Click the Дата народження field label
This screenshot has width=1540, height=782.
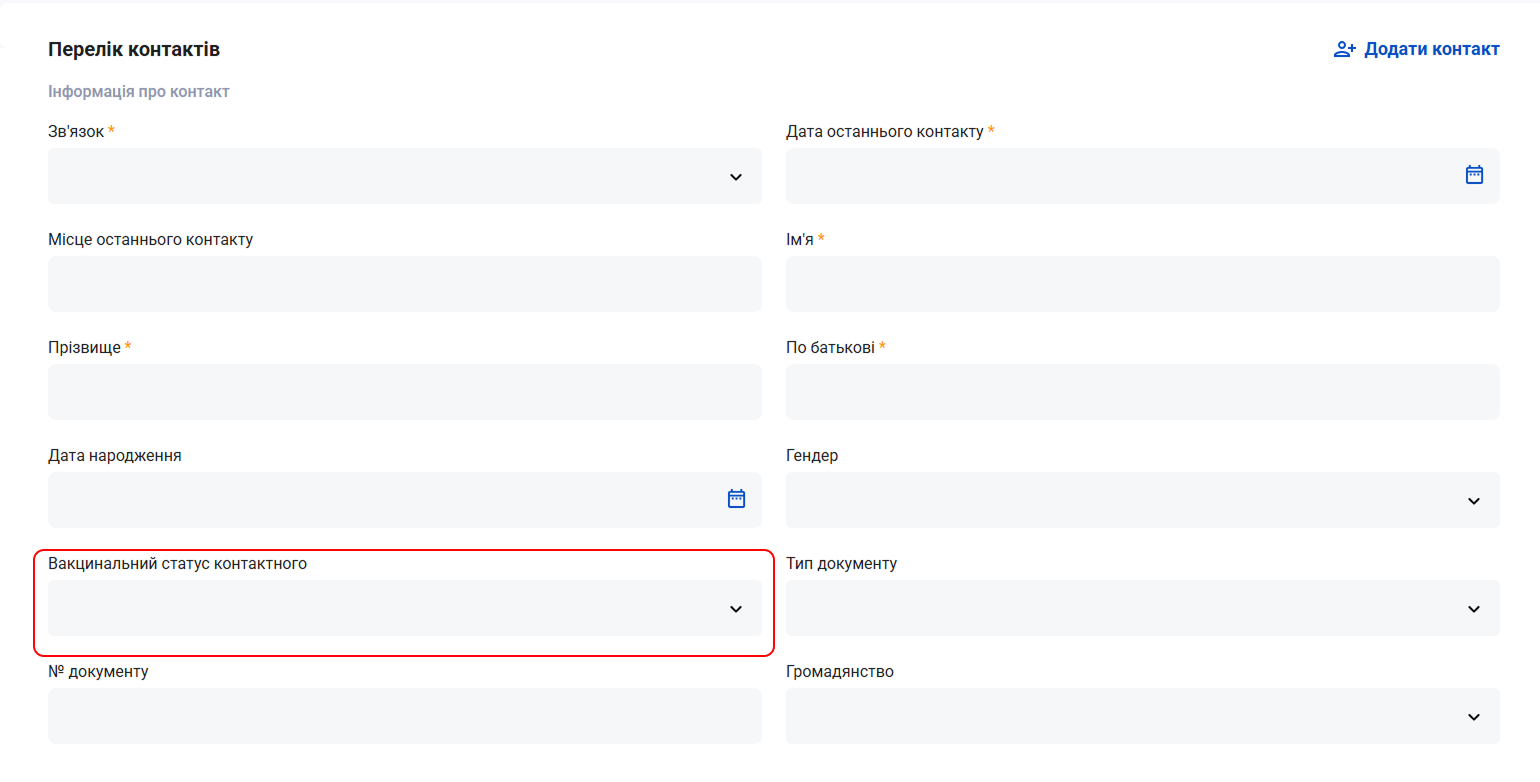[115, 456]
